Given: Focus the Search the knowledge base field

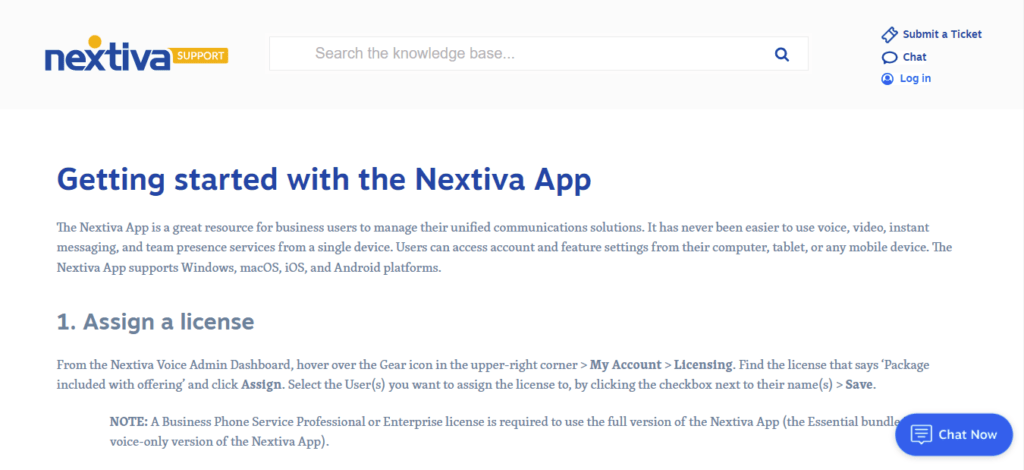Looking at the screenshot, I should click(x=539, y=54).
